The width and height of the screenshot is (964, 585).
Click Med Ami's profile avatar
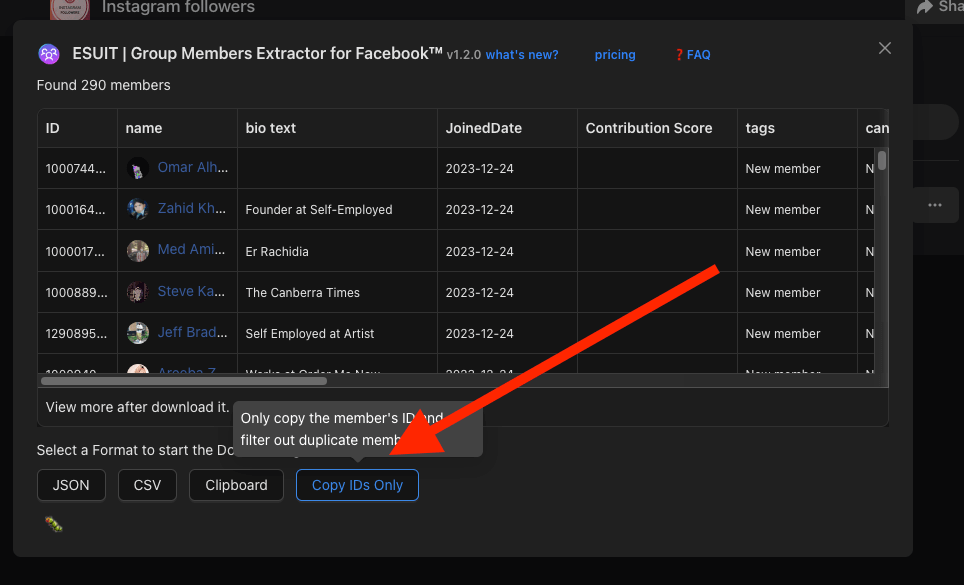pos(138,251)
